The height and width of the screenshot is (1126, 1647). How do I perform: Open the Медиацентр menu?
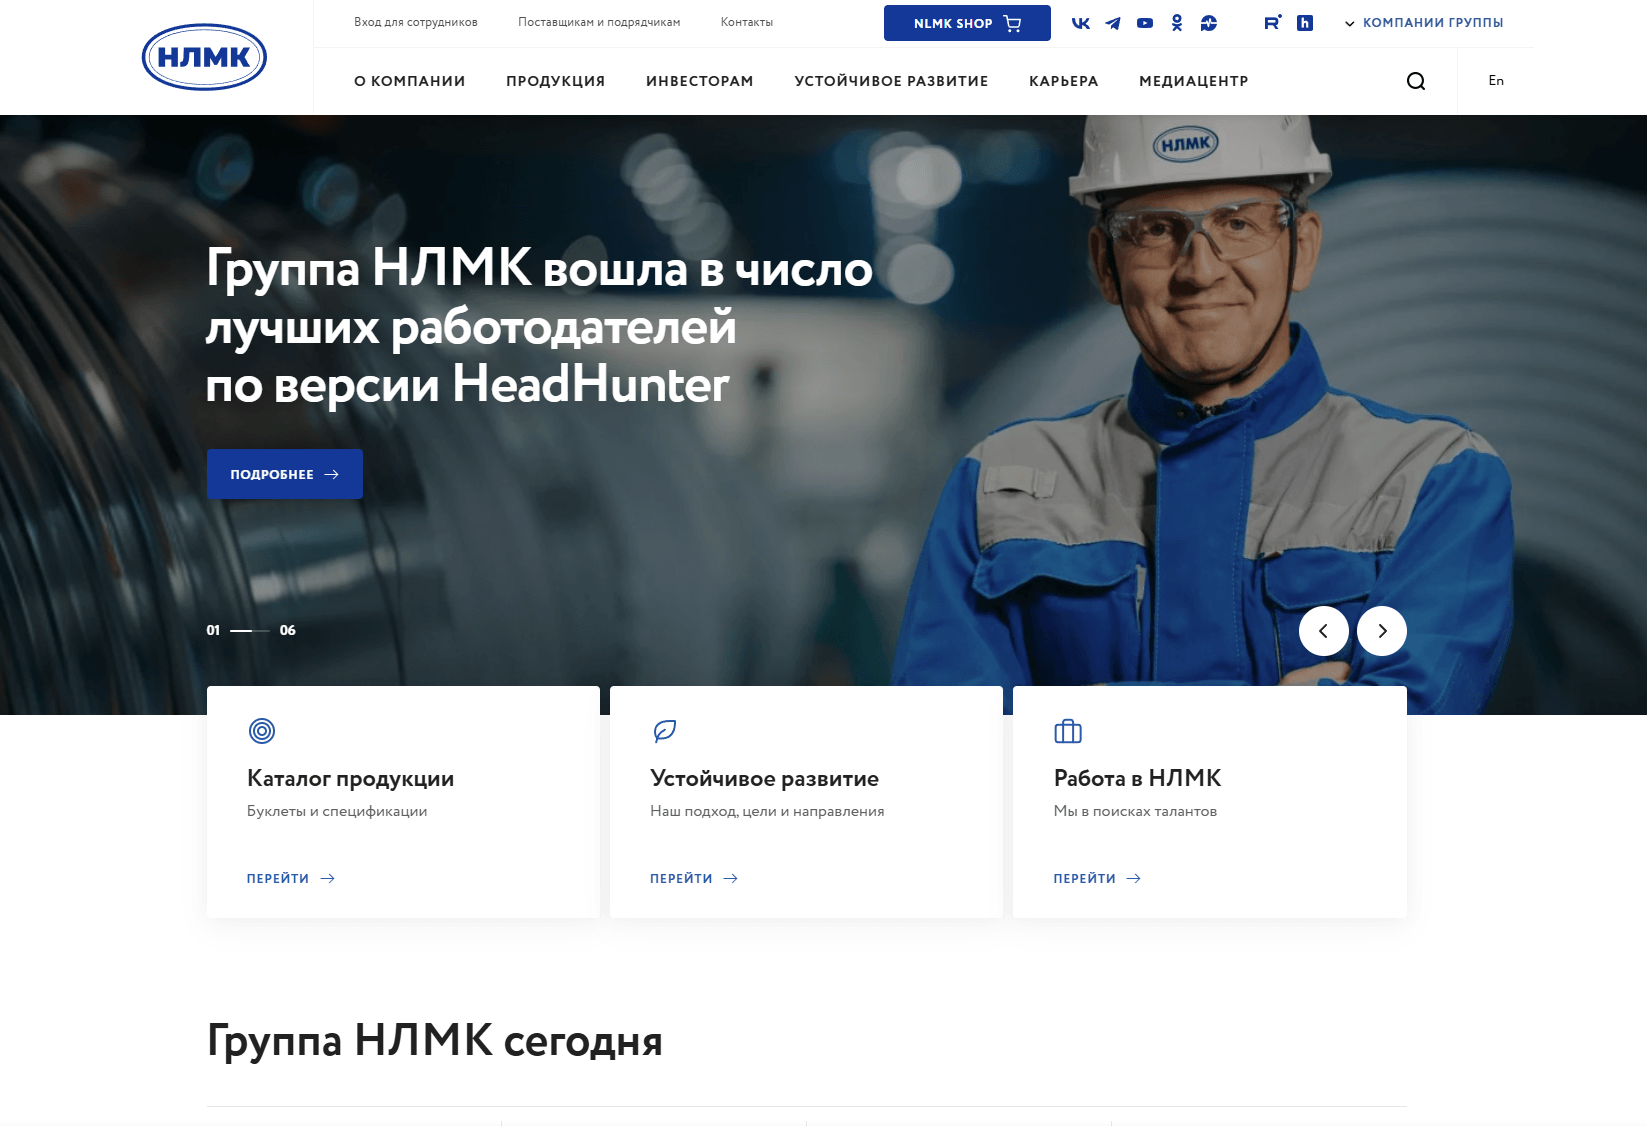click(x=1194, y=81)
